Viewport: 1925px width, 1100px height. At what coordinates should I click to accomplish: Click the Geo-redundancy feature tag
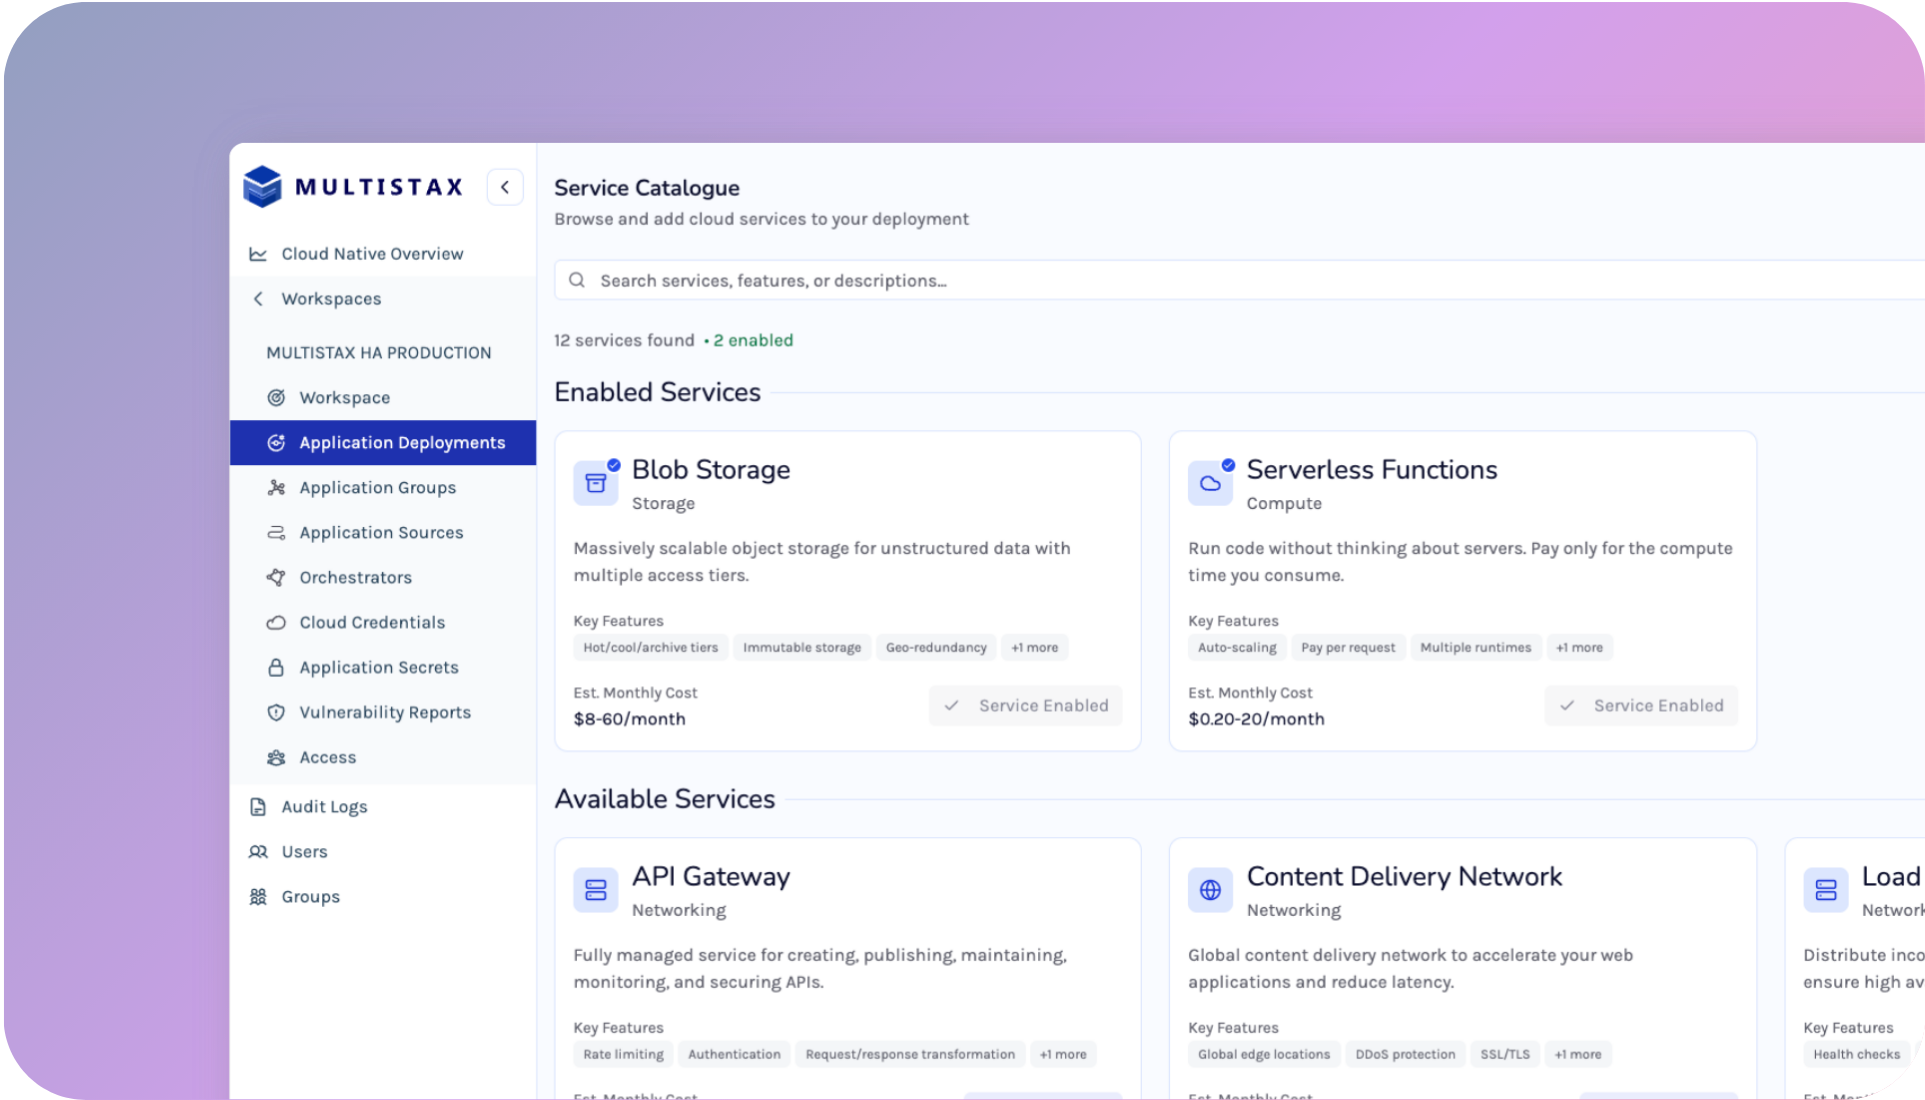[936, 647]
